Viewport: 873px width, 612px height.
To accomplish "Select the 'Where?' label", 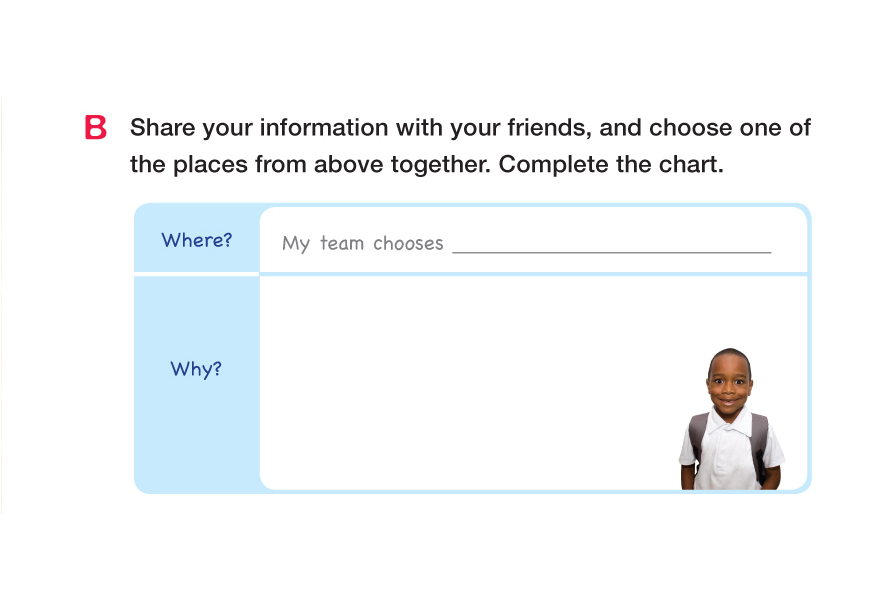I will pyautogui.click(x=197, y=241).
